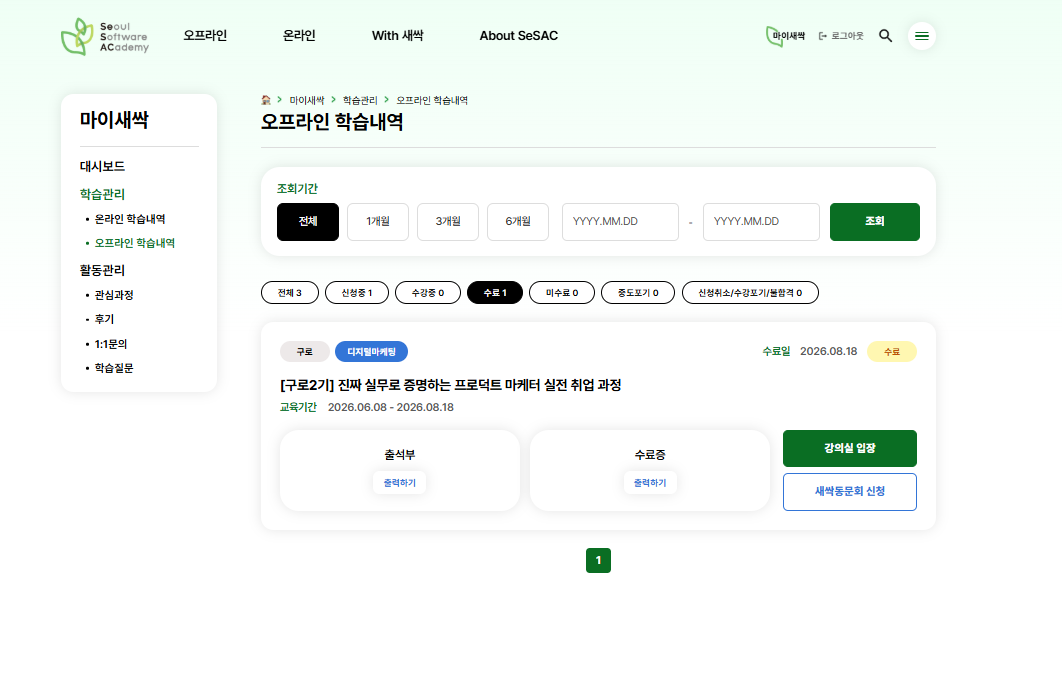Open the 온라인 top menu

pos(299,36)
